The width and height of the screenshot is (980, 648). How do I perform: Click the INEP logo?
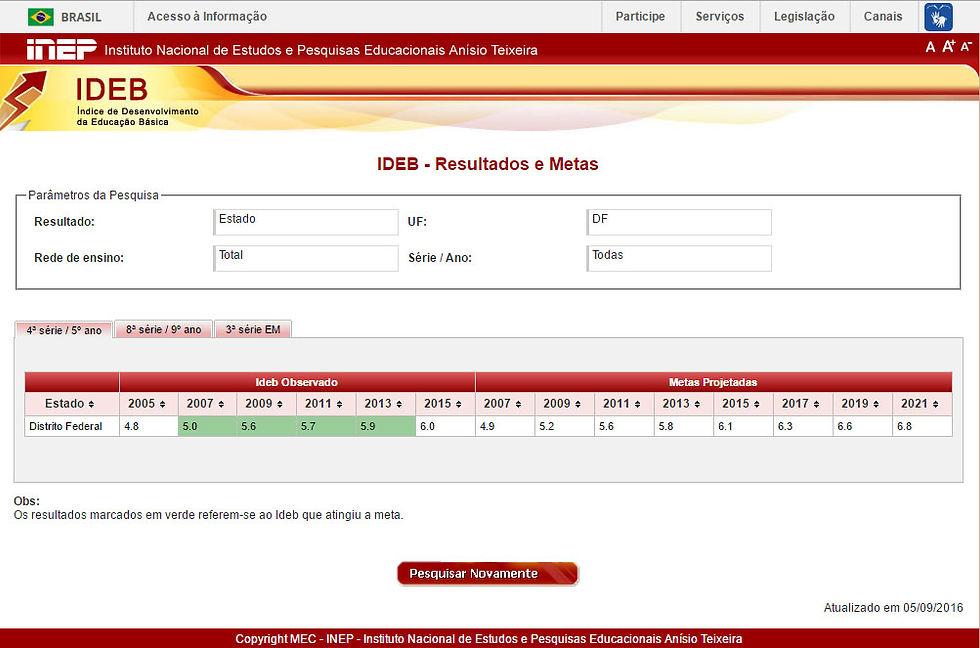[x=61, y=49]
